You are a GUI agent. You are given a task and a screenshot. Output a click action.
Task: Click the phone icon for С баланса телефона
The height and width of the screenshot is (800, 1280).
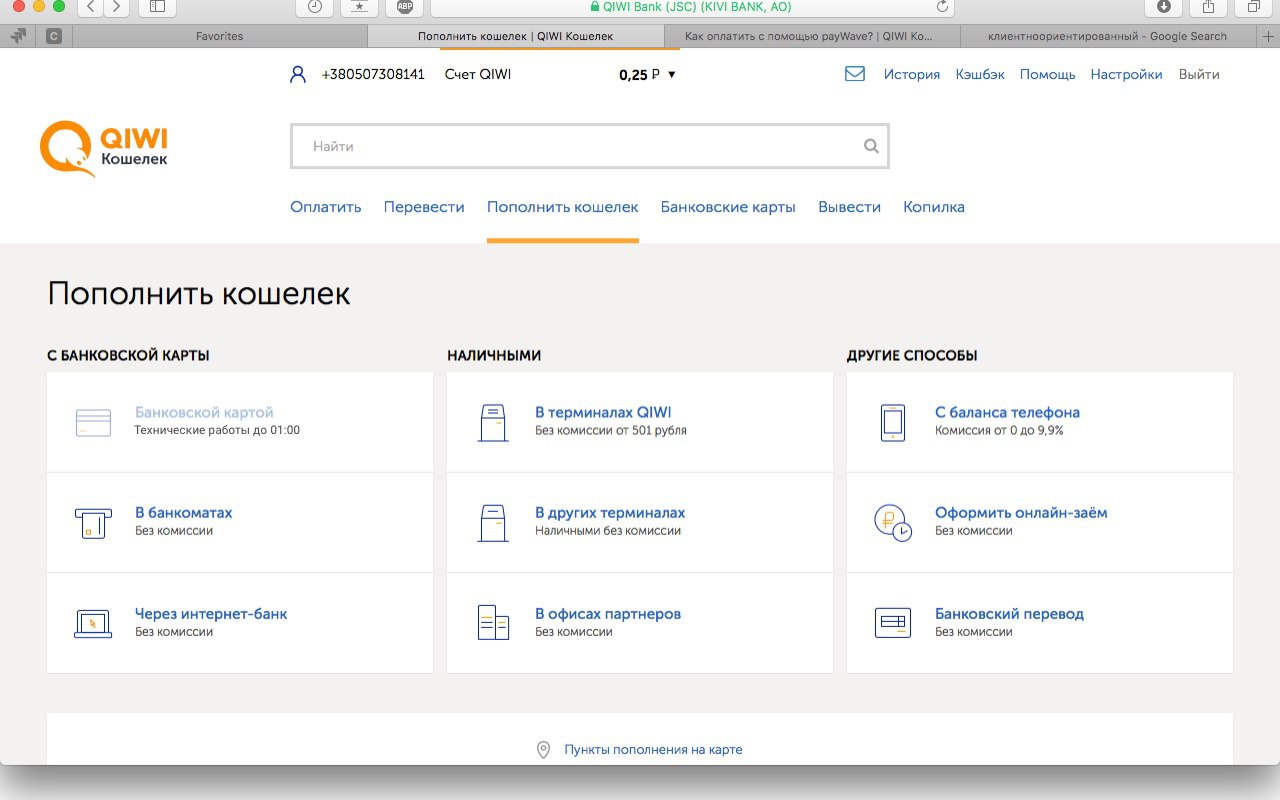pos(892,423)
